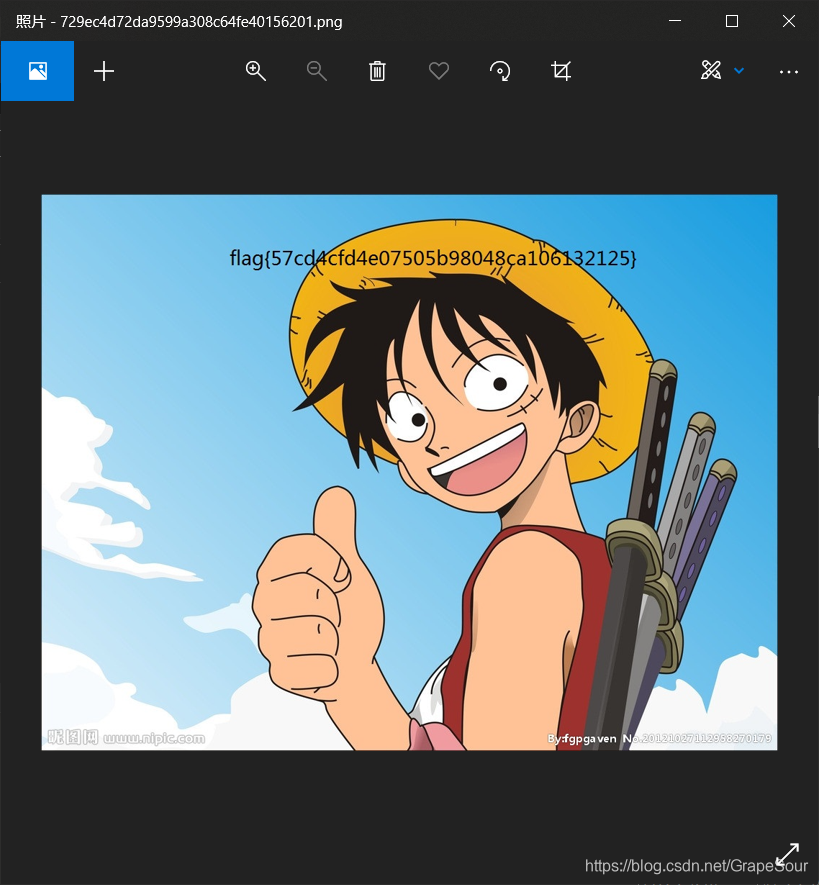This screenshot has height=885, width=819.
Task: Zoom out with the magnifier minus icon
Action: coord(317,71)
